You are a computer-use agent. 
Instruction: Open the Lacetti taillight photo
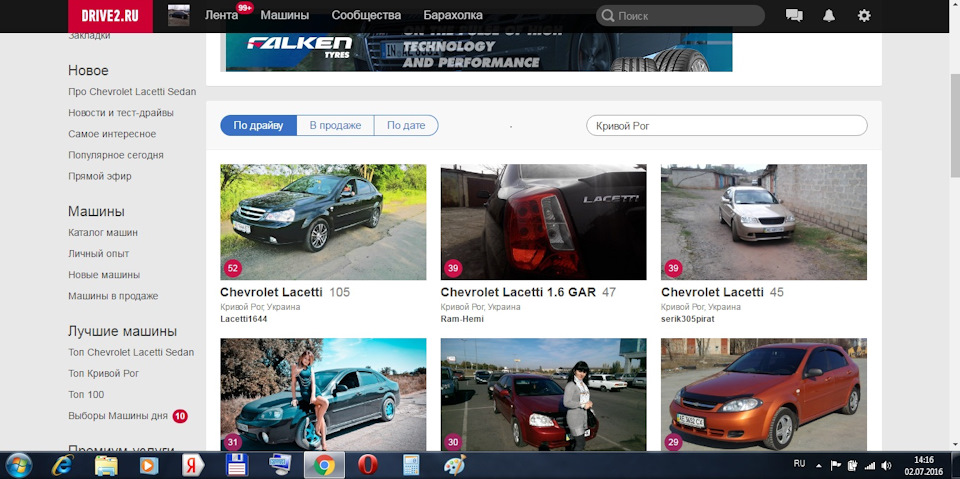tap(543, 222)
